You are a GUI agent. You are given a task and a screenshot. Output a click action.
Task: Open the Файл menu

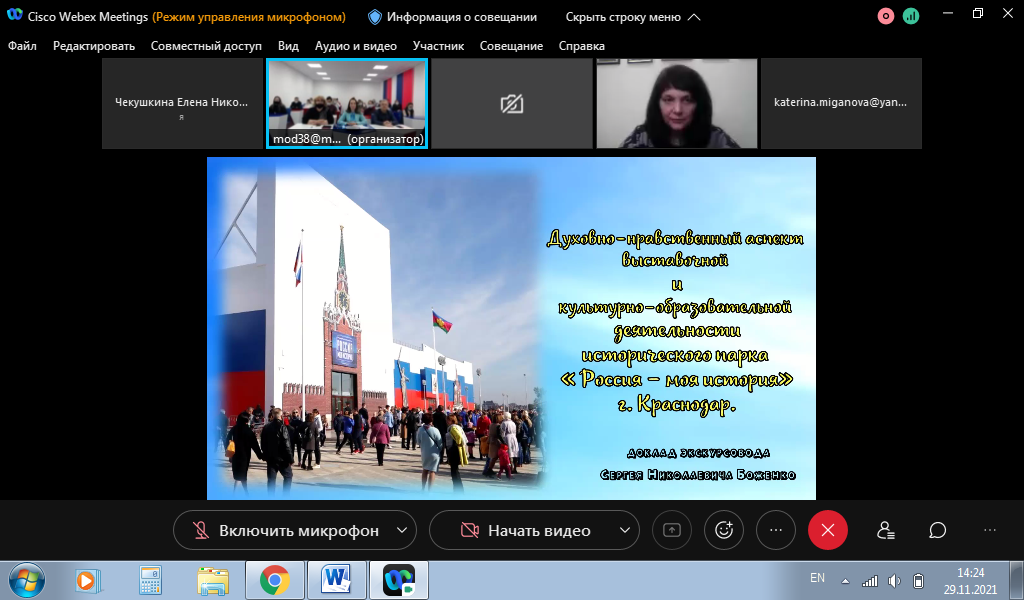point(22,46)
